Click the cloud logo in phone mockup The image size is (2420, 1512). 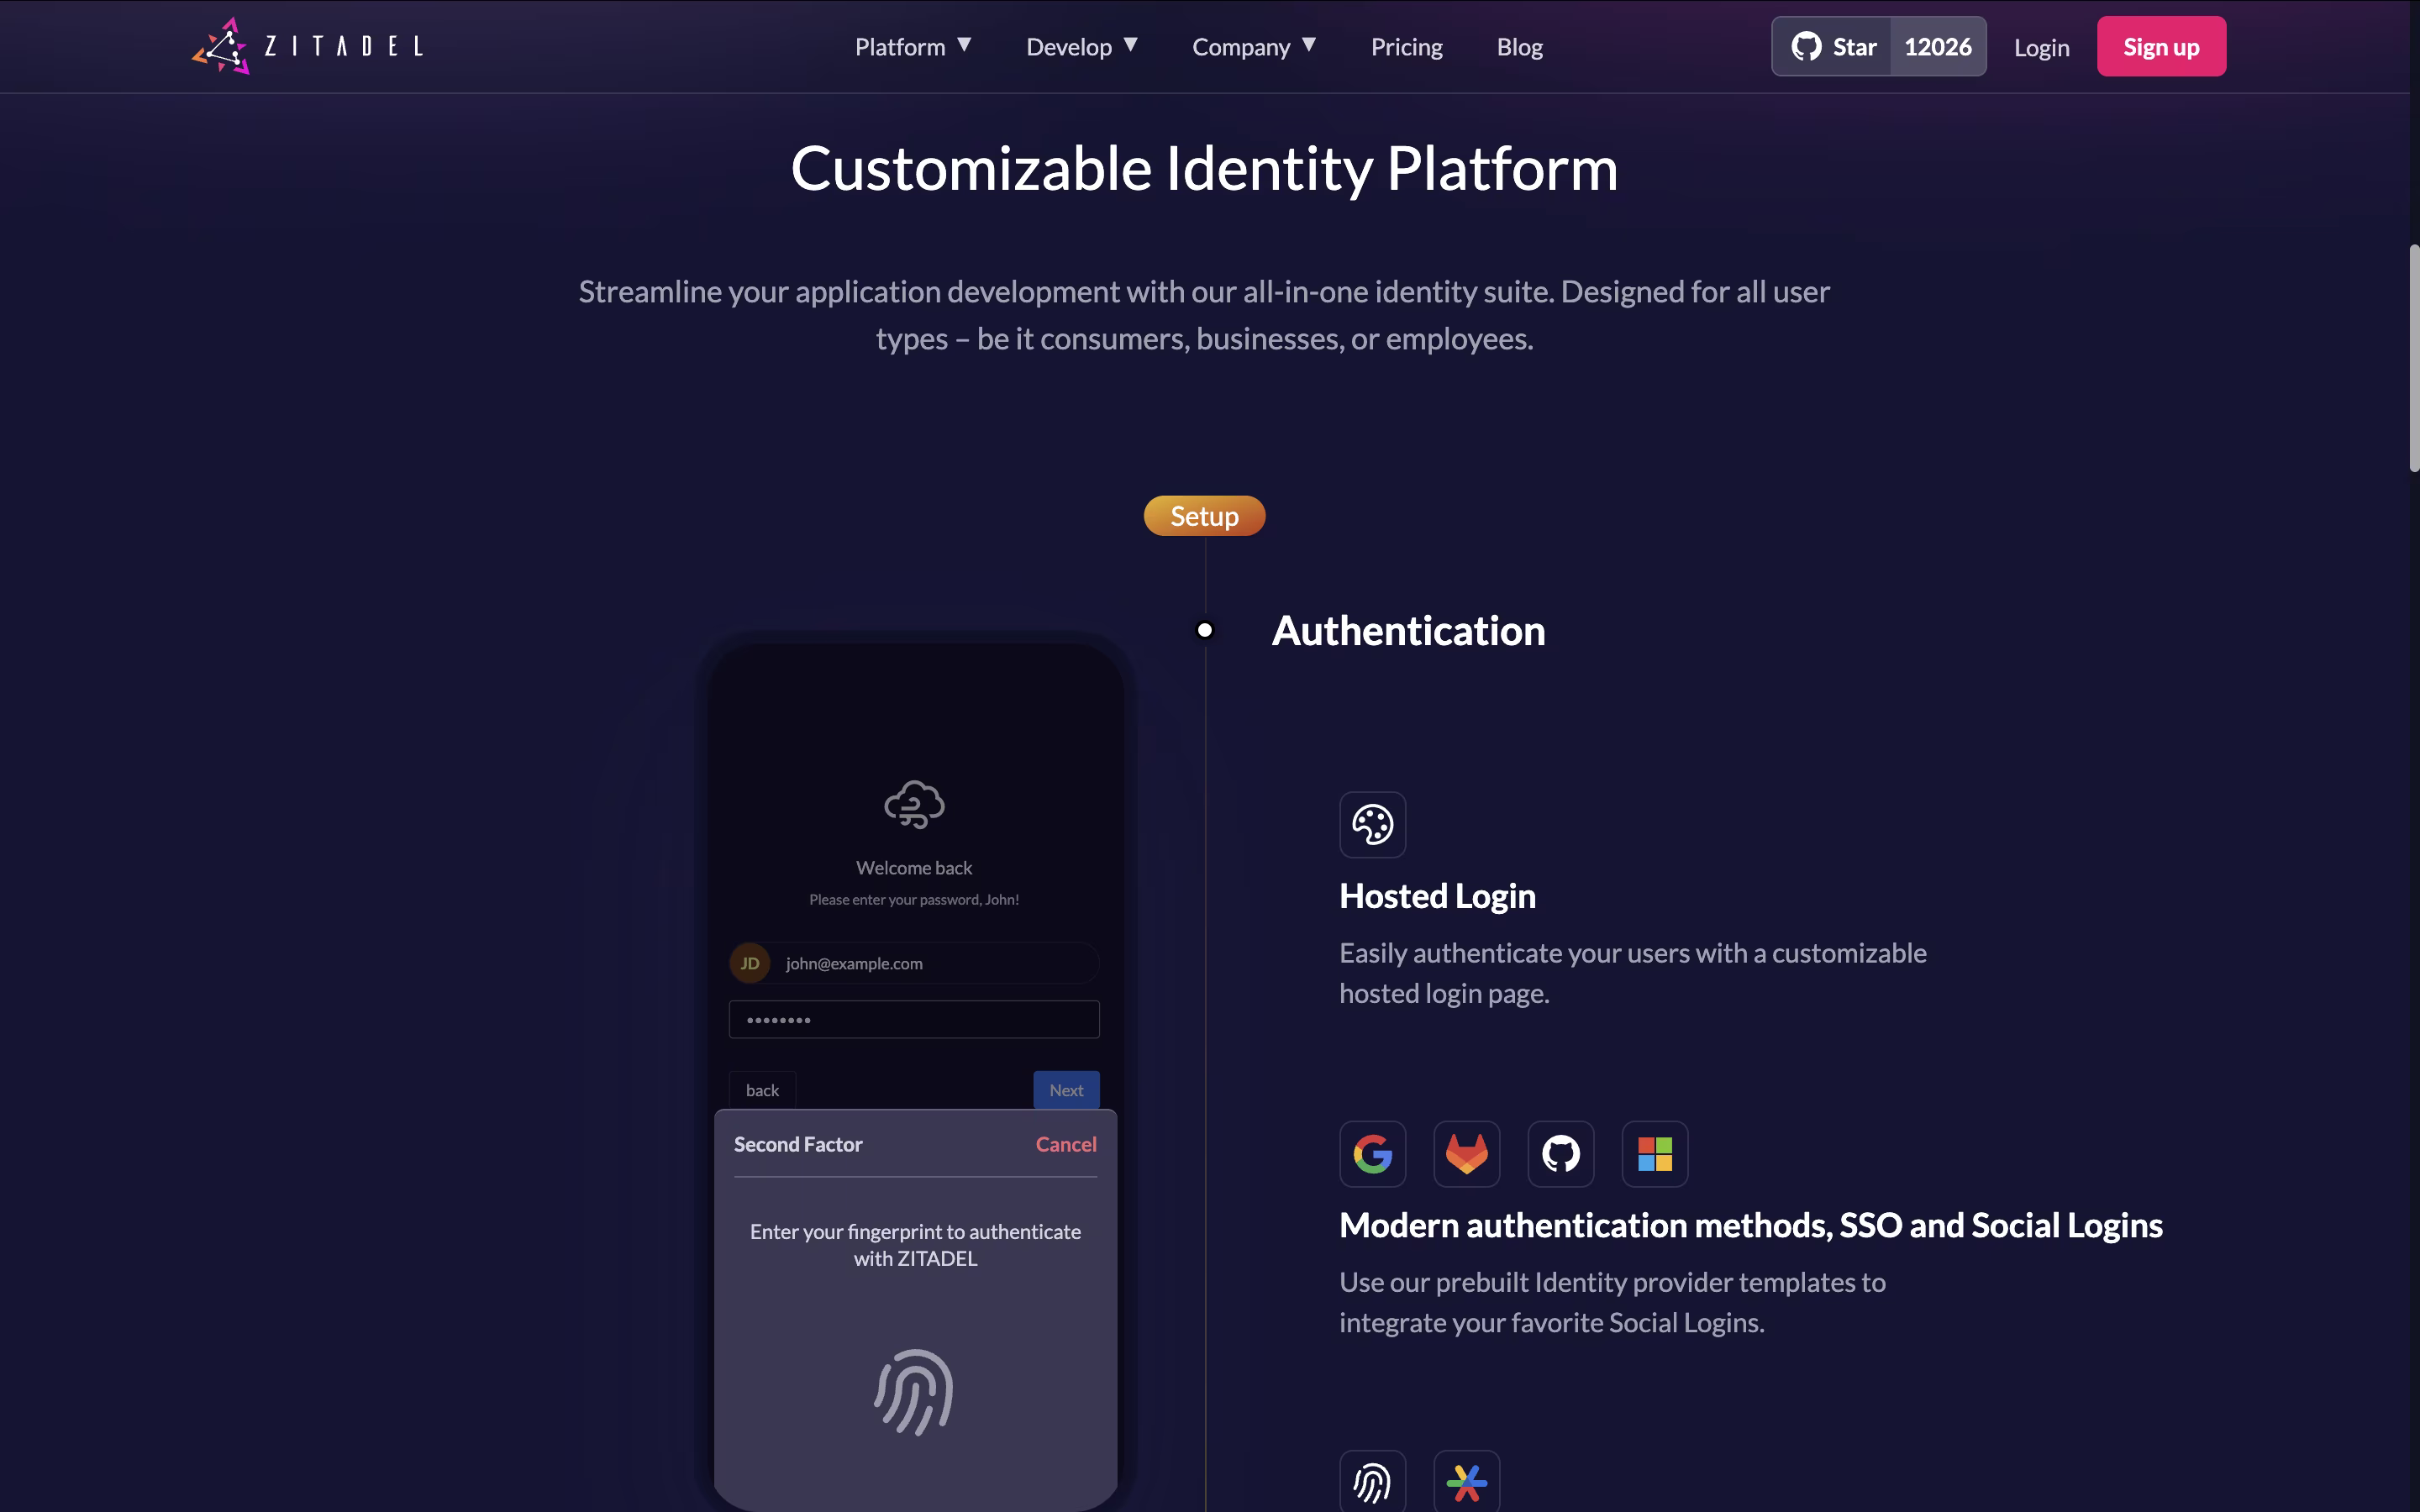(914, 804)
